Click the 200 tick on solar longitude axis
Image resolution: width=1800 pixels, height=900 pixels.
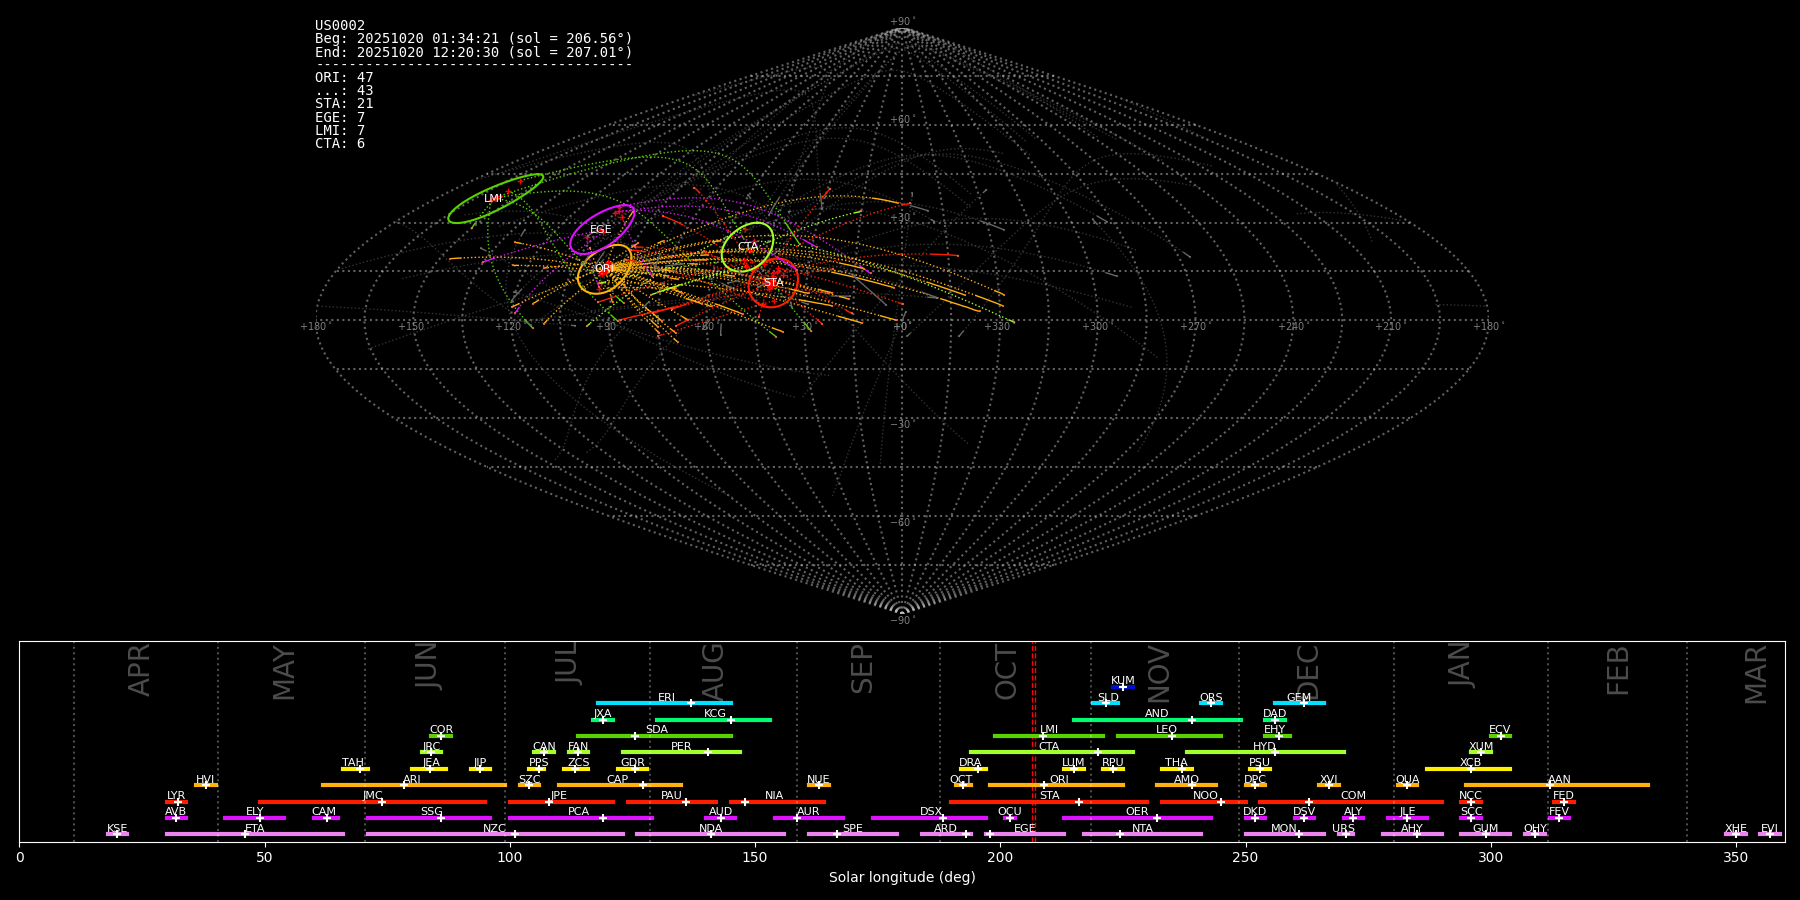pyautogui.click(x=1000, y=857)
